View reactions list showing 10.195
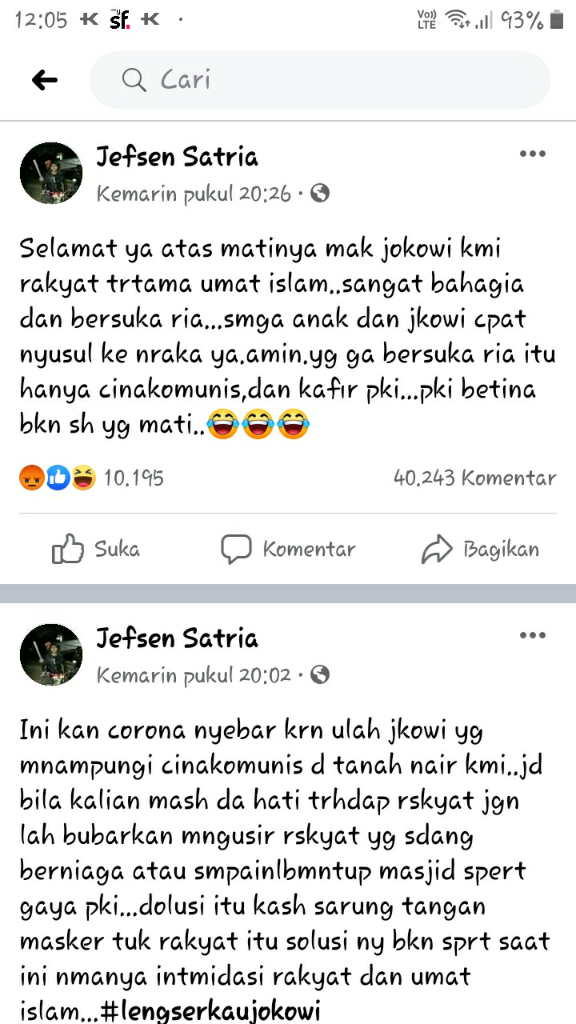 (91, 479)
